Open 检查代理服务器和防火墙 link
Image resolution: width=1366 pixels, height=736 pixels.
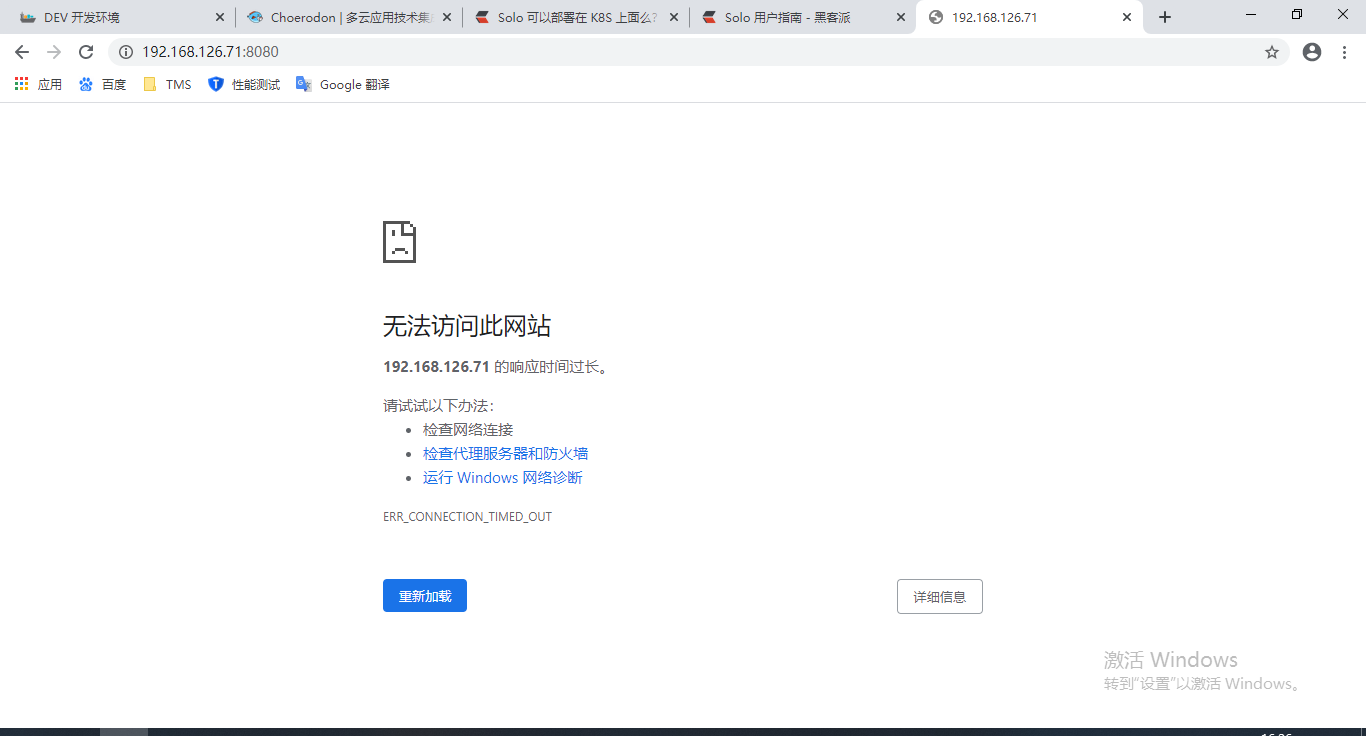[x=505, y=454]
